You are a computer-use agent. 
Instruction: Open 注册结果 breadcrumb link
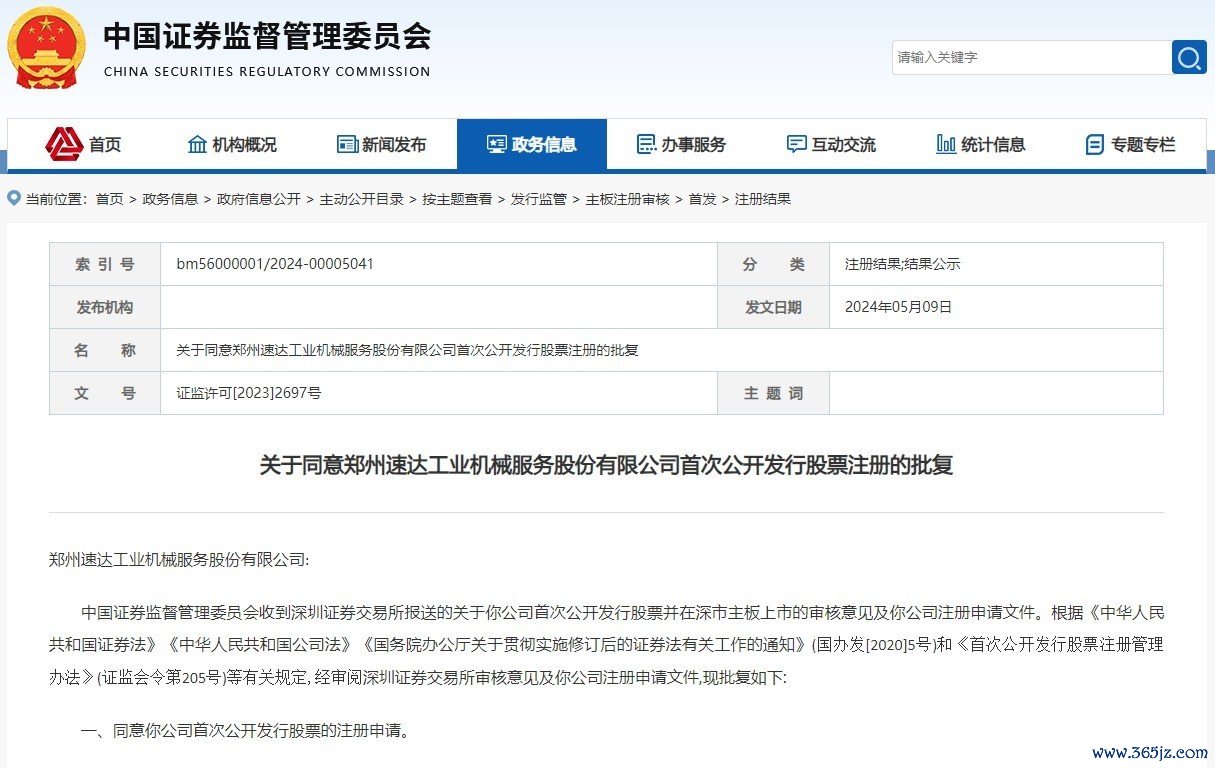click(763, 199)
